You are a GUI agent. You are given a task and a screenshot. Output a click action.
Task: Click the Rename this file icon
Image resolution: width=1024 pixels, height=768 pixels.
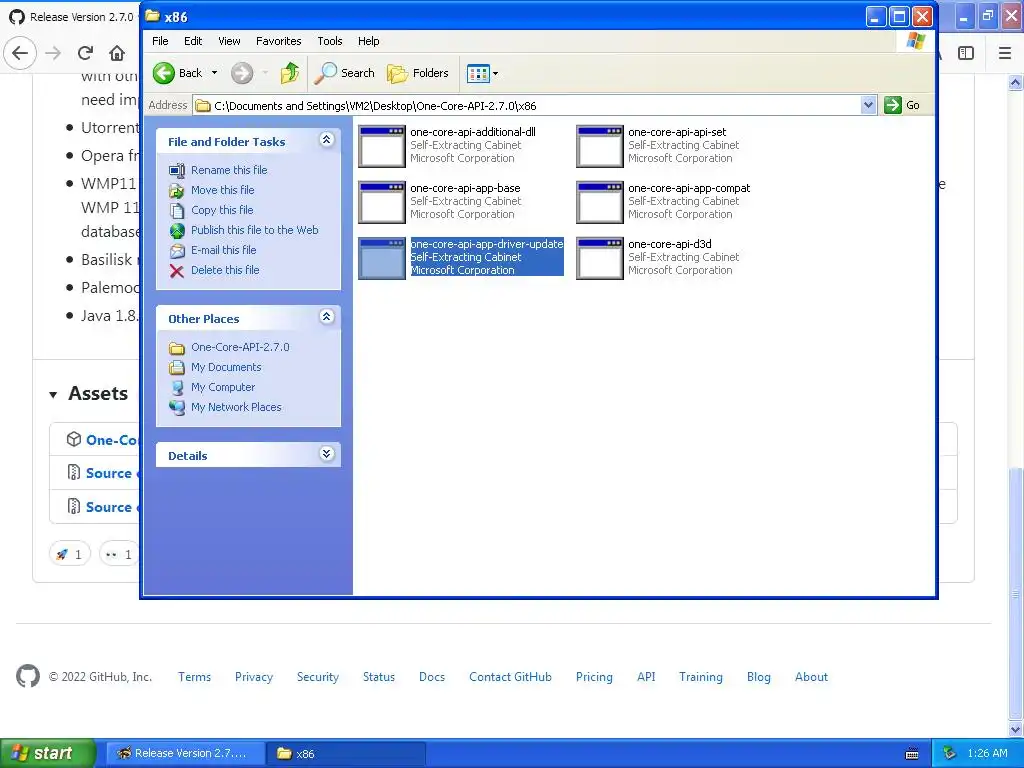(177, 170)
